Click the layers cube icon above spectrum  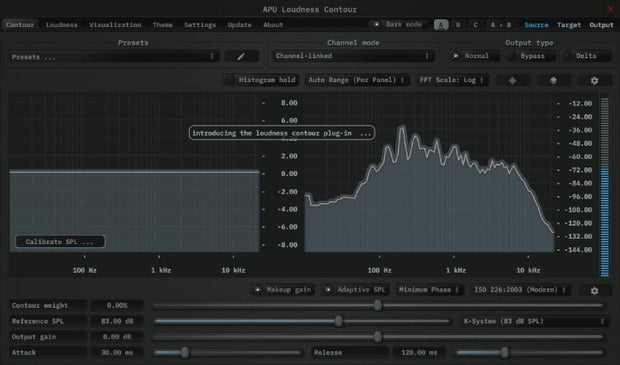tap(553, 80)
